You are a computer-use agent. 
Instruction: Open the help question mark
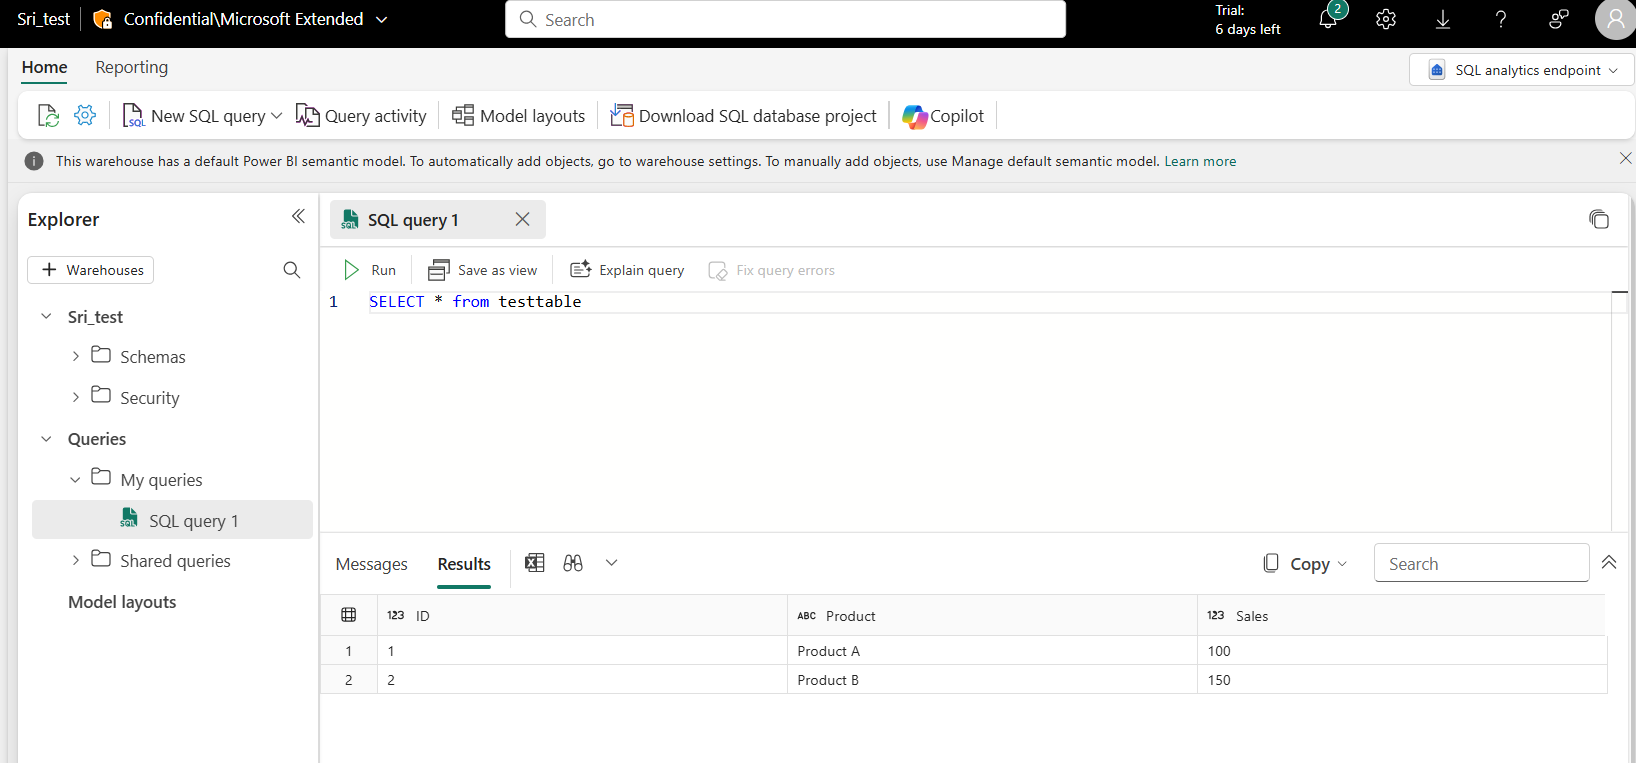coord(1501,19)
